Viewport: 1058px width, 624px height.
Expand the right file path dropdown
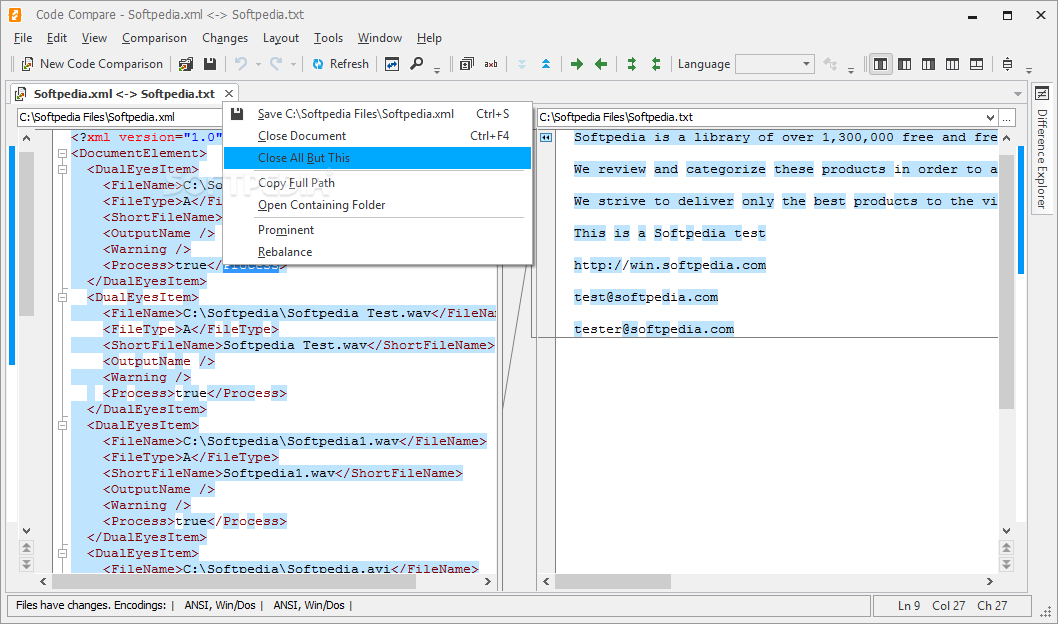tap(991, 117)
